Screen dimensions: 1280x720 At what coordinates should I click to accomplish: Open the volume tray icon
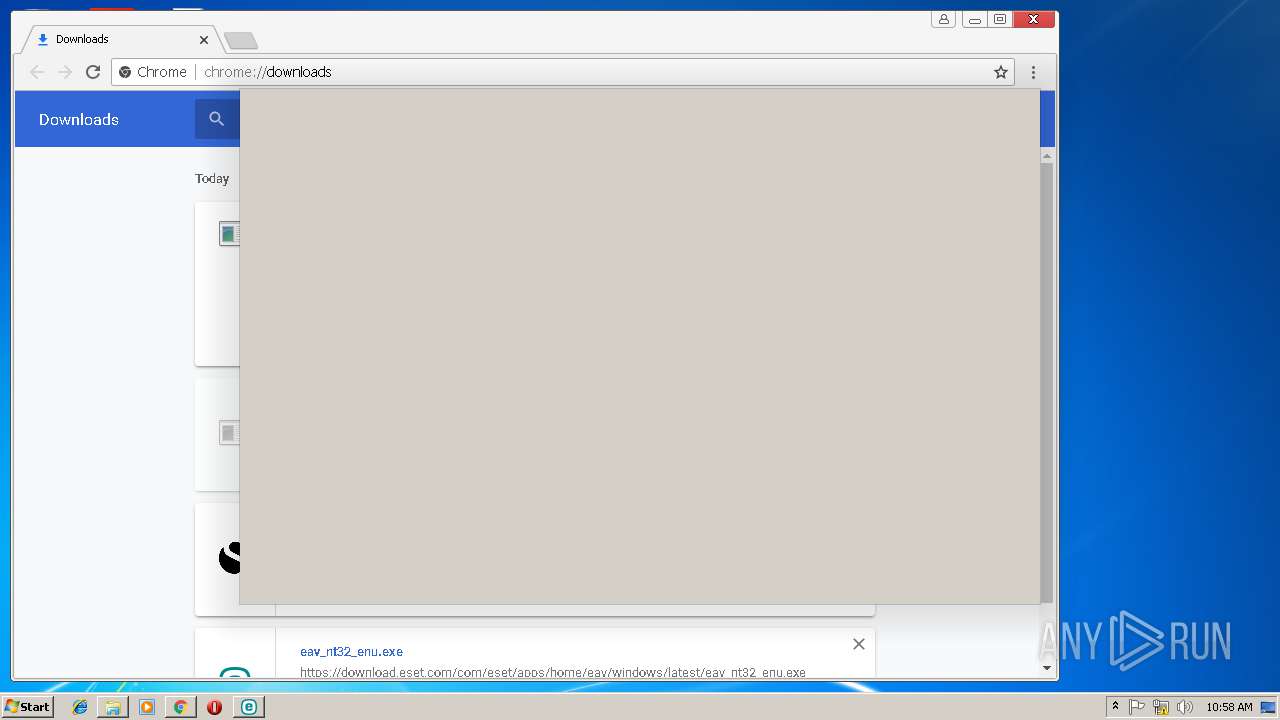(1185, 707)
